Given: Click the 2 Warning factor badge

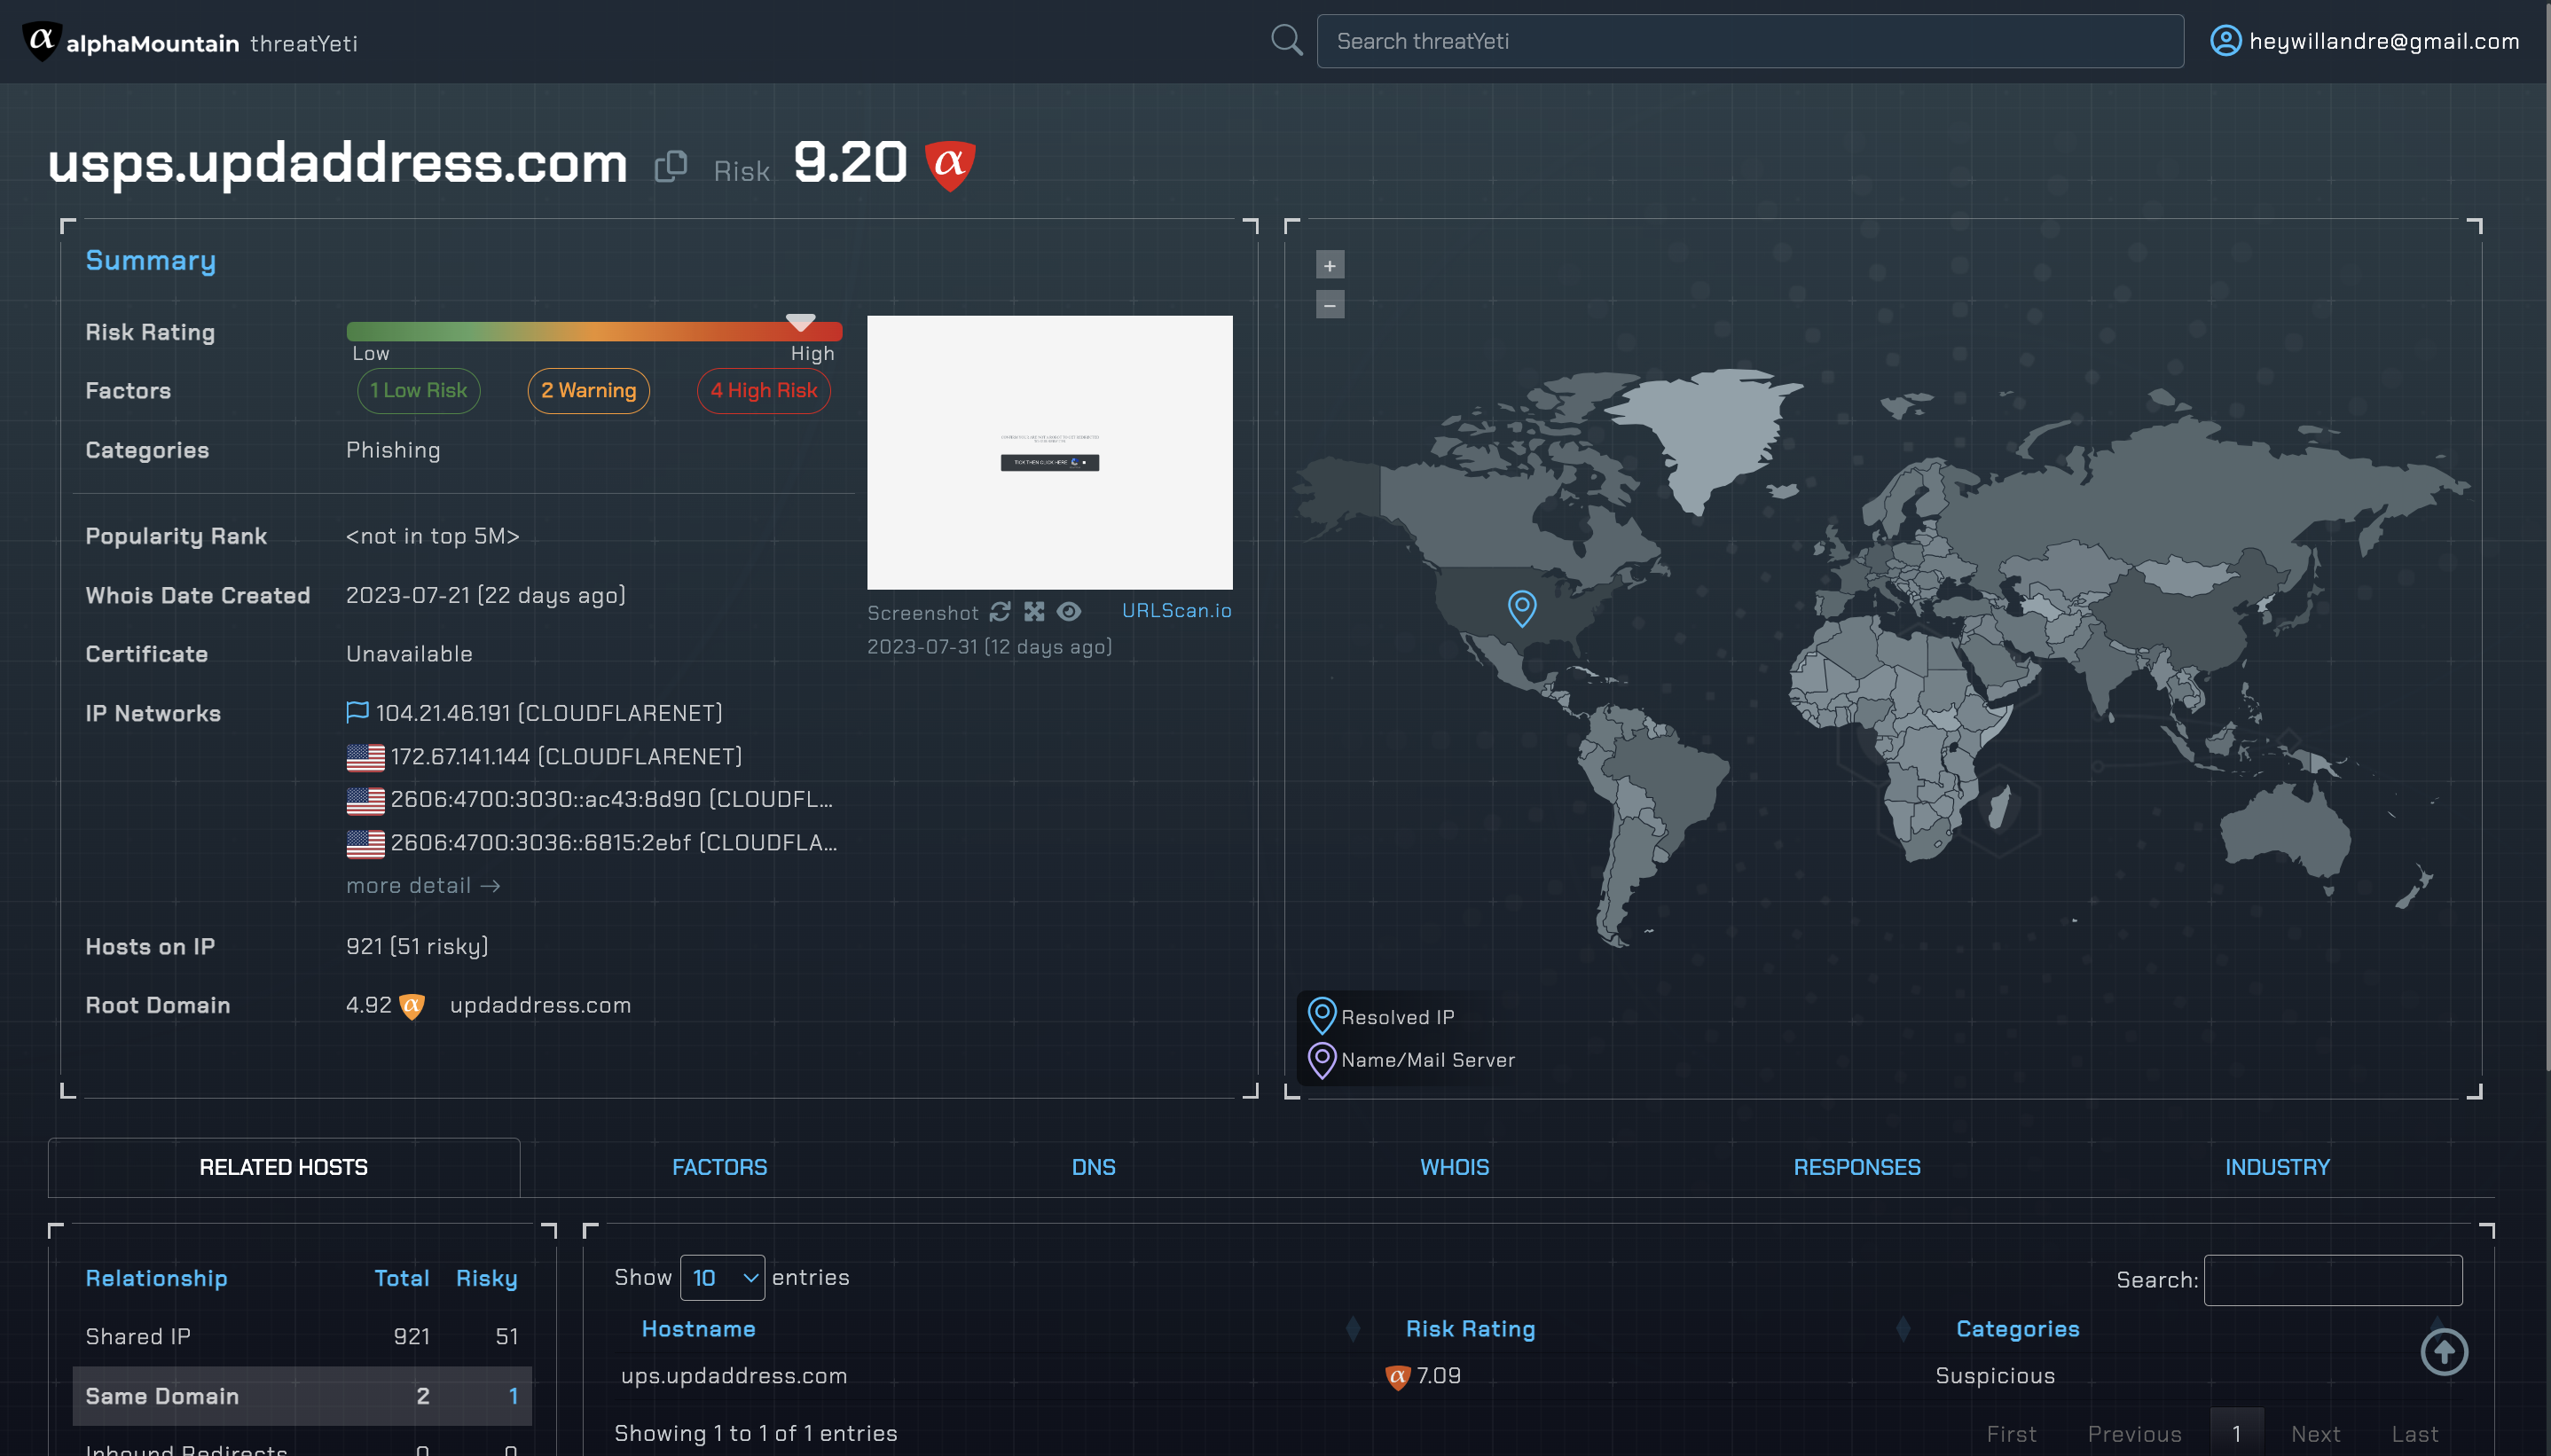Looking at the screenshot, I should [x=588, y=391].
